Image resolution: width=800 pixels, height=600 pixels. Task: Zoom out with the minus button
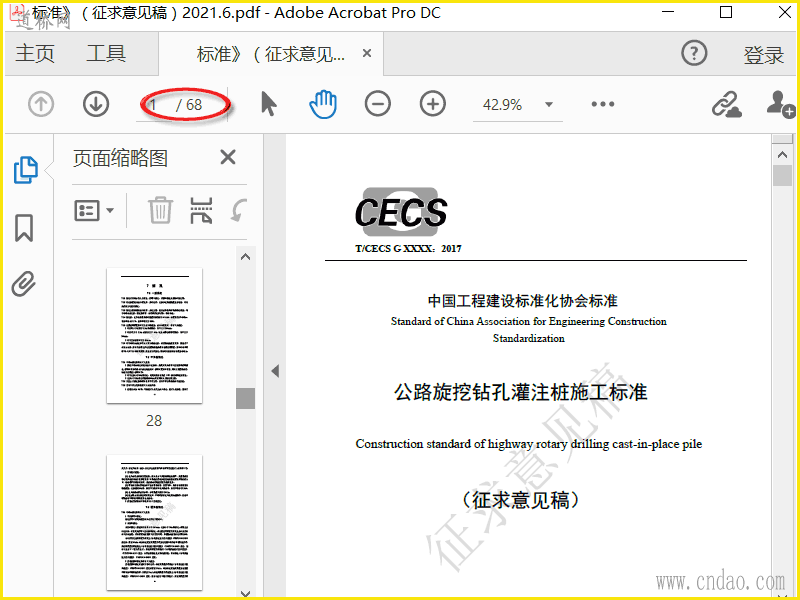click(378, 104)
